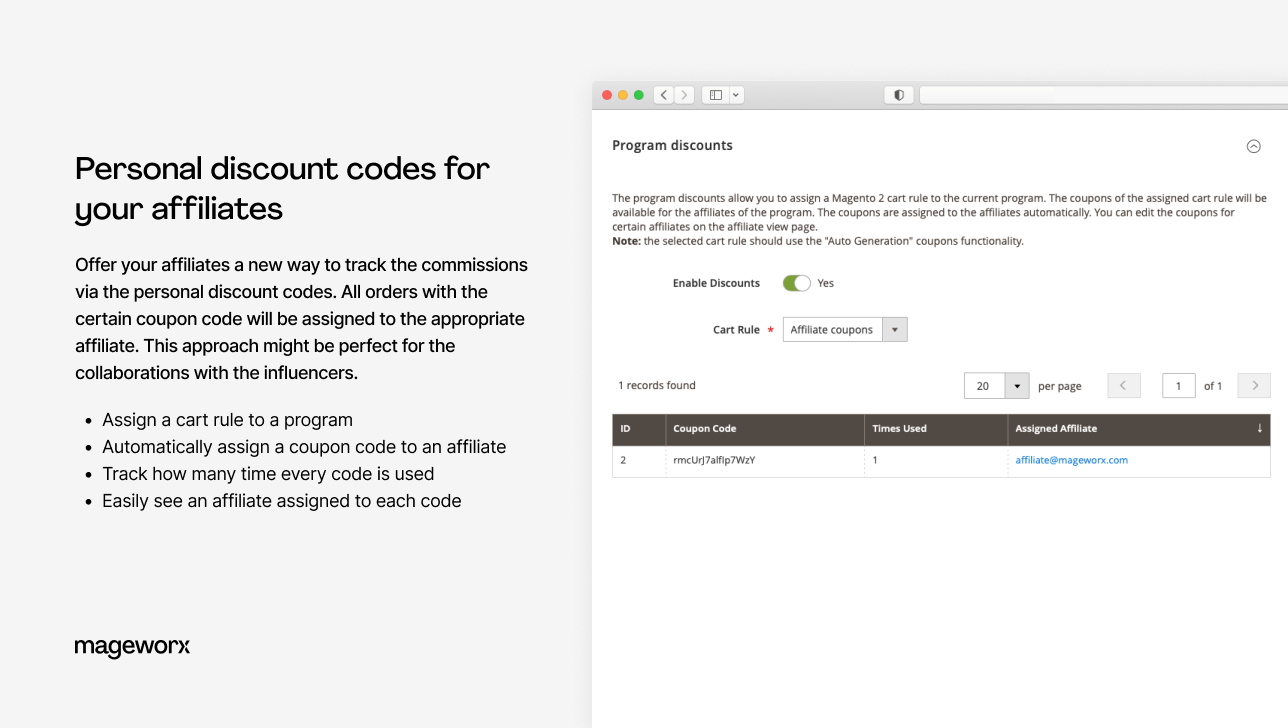Sort by Coupon Code column header
The width and height of the screenshot is (1288, 728).
pyautogui.click(x=705, y=429)
